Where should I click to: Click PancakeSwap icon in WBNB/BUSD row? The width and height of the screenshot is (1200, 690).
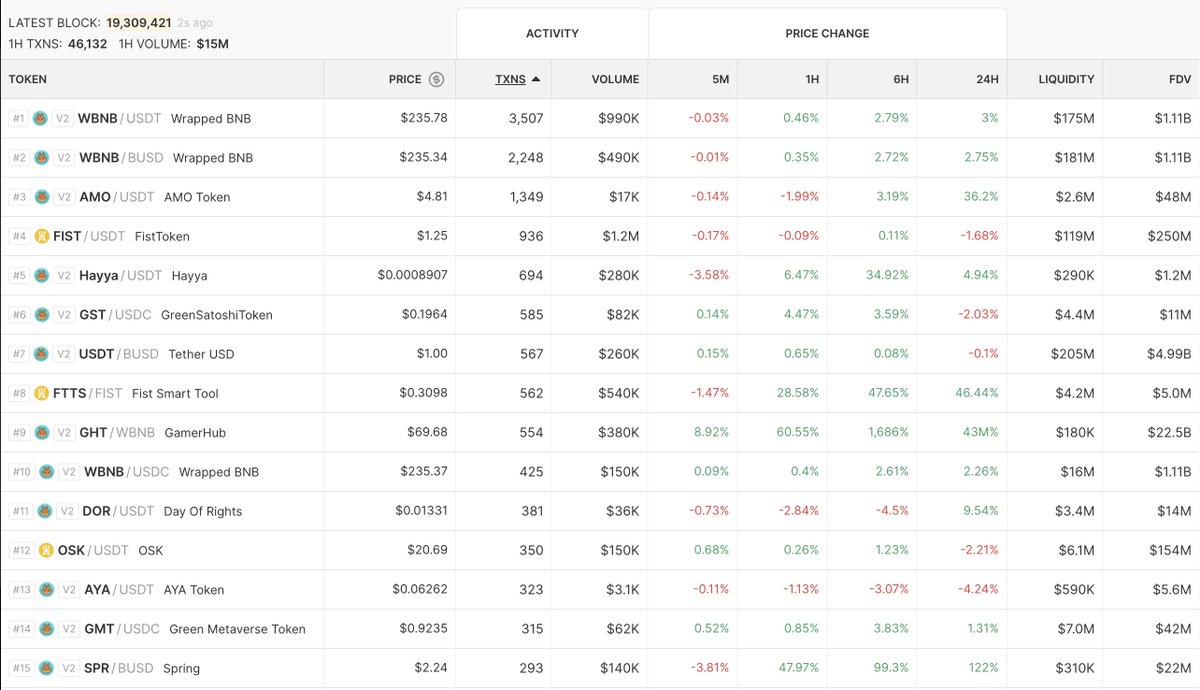click(41, 157)
